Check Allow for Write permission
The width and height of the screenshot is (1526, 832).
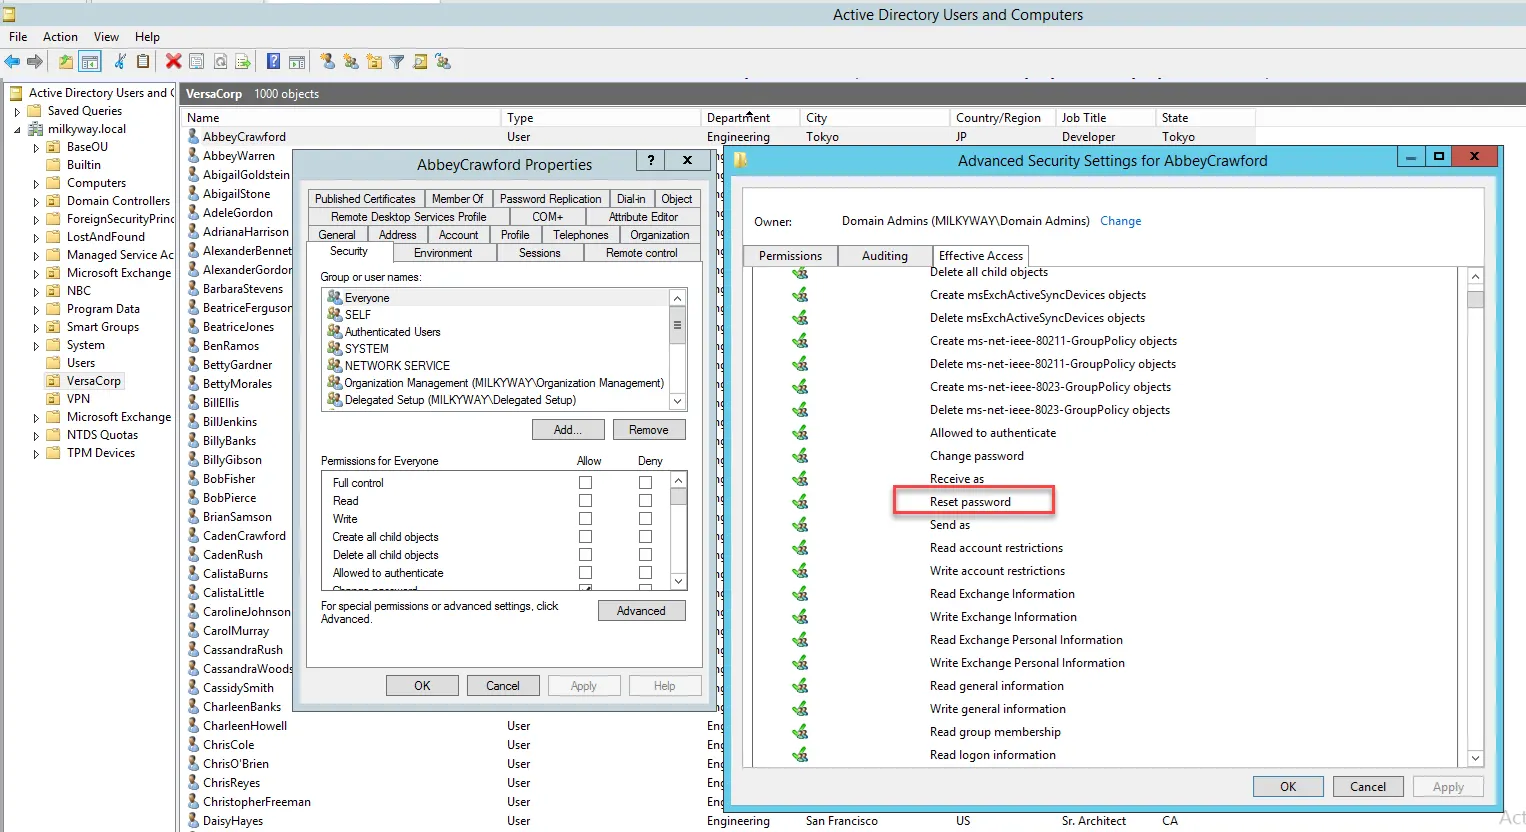(x=585, y=519)
